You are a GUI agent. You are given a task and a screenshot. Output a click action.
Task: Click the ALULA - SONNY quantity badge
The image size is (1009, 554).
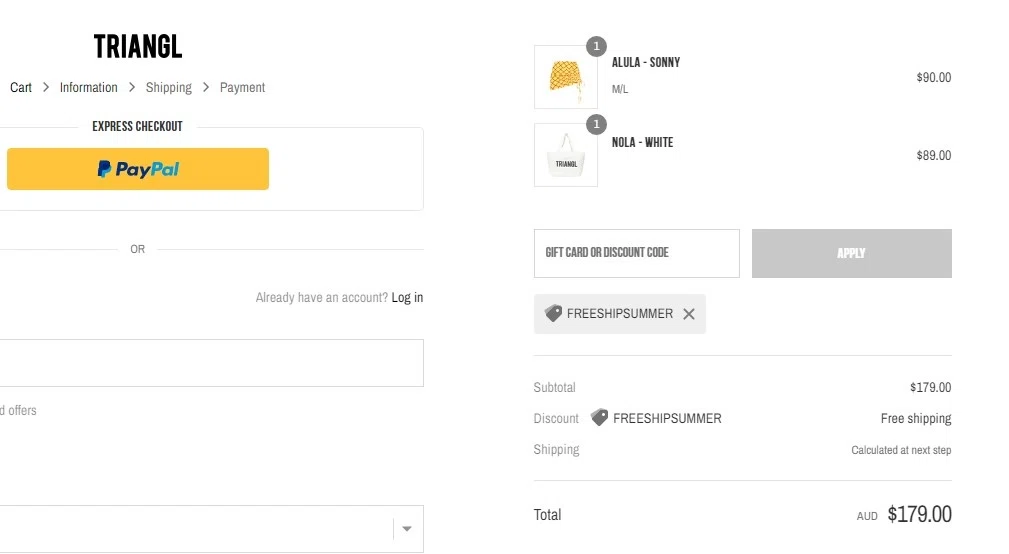[x=596, y=46]
